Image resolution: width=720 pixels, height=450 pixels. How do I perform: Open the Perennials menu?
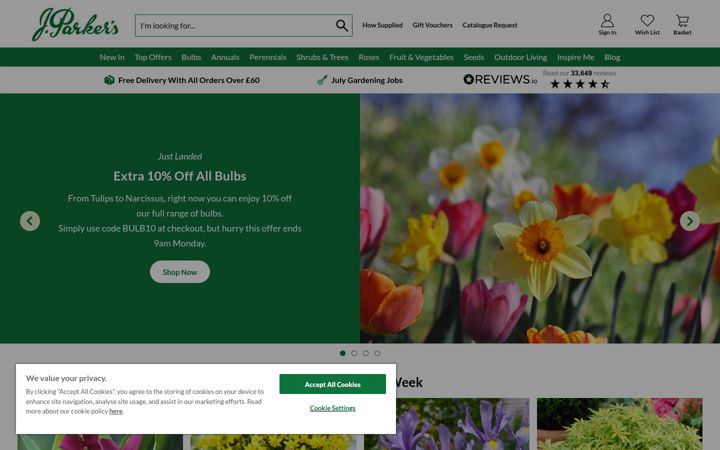(x=268, y=57)
